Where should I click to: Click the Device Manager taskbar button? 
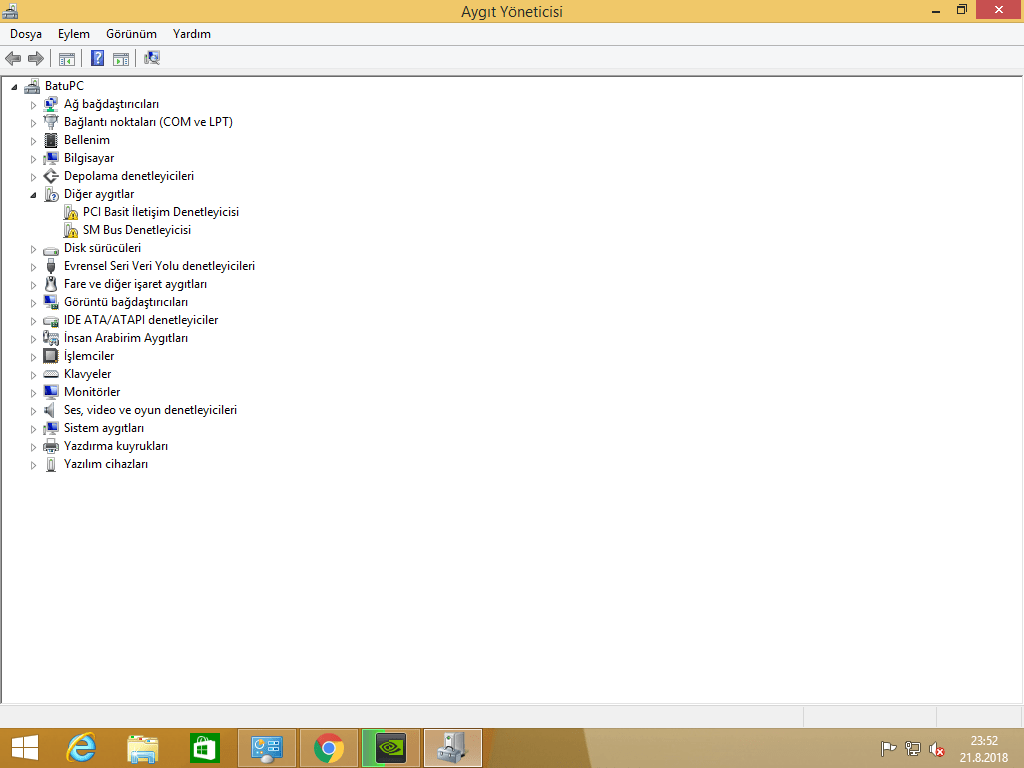tap(453, 748)
